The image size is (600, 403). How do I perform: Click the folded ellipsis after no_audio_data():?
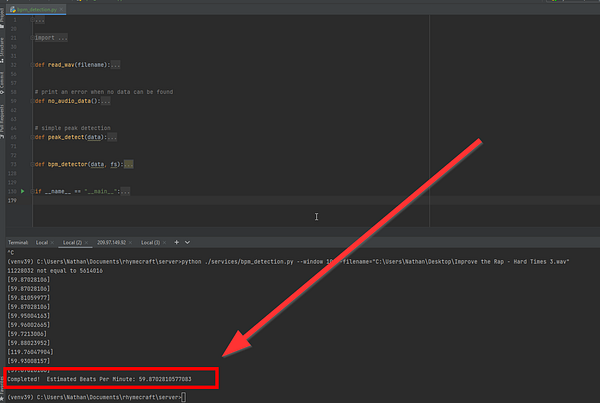tap(106, 101)
